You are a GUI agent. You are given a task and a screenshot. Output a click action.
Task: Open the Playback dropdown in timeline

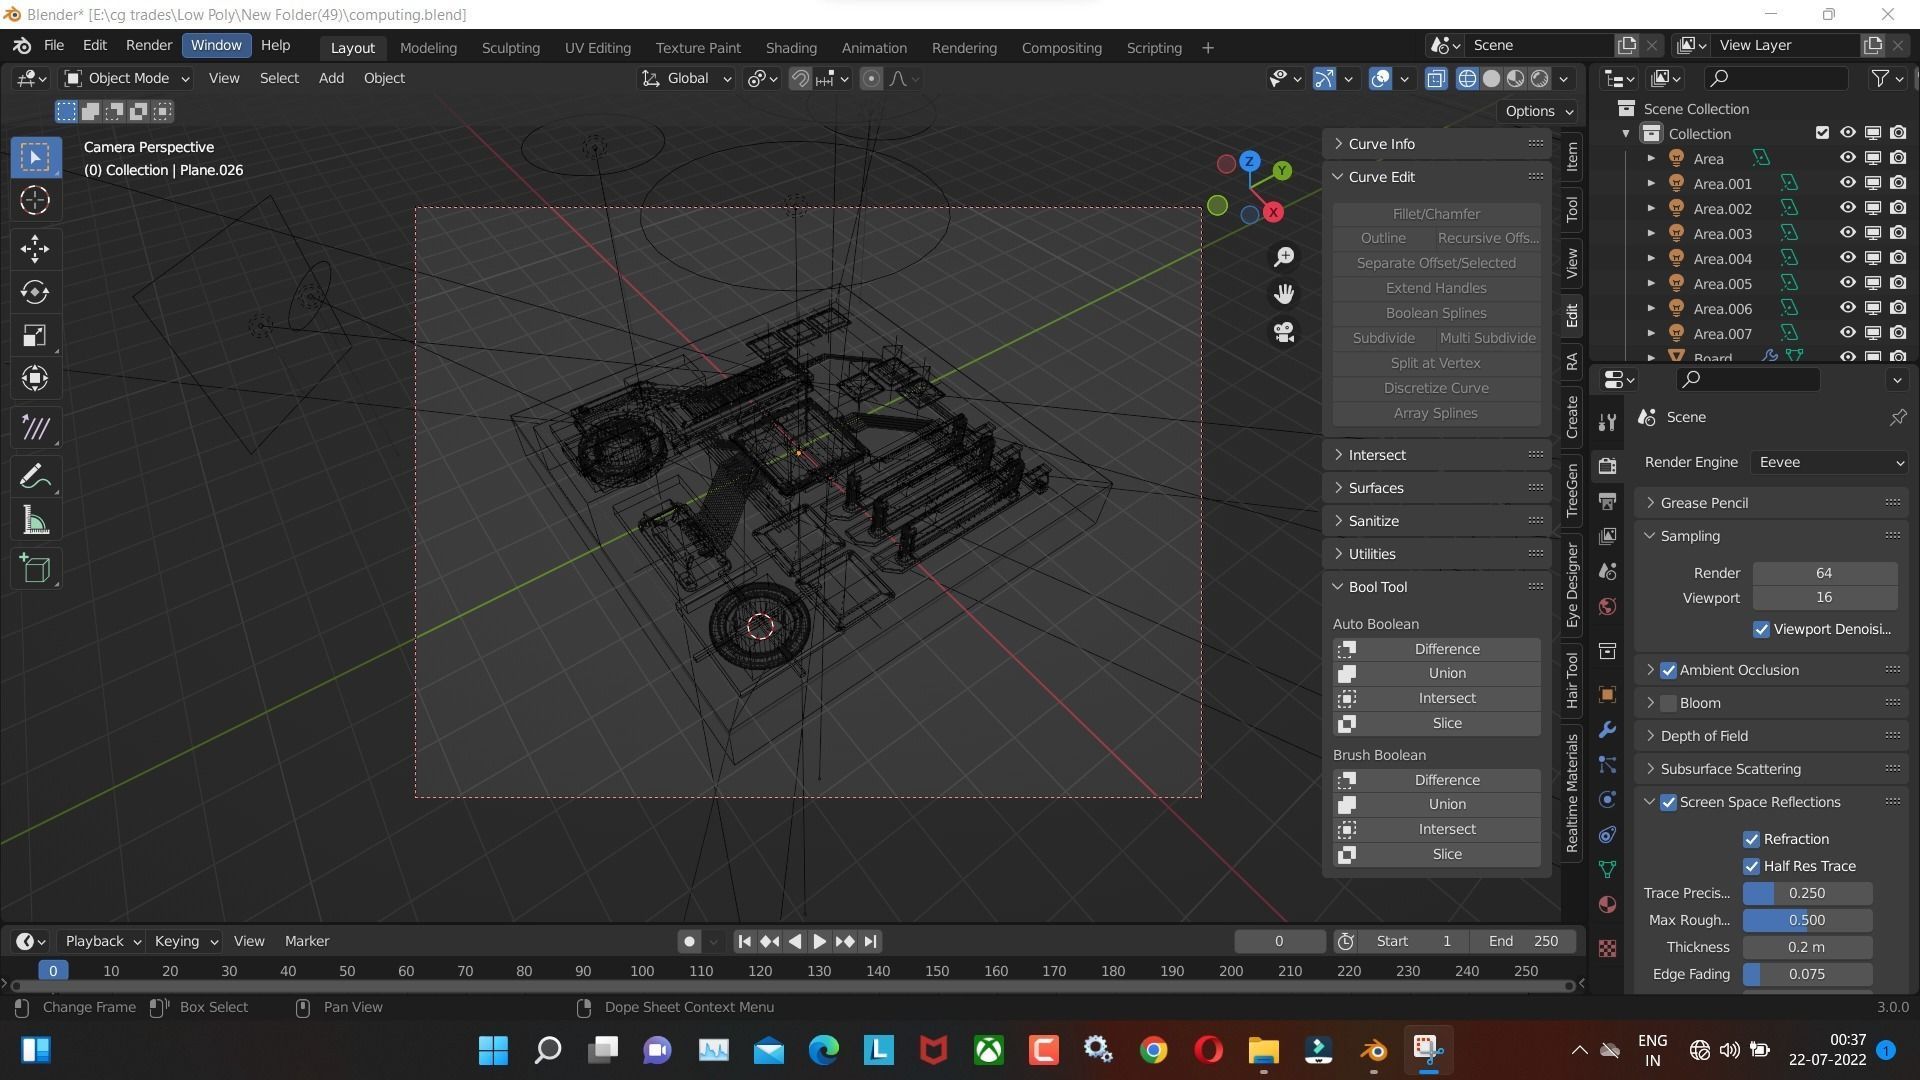click(x=102, y=941)
